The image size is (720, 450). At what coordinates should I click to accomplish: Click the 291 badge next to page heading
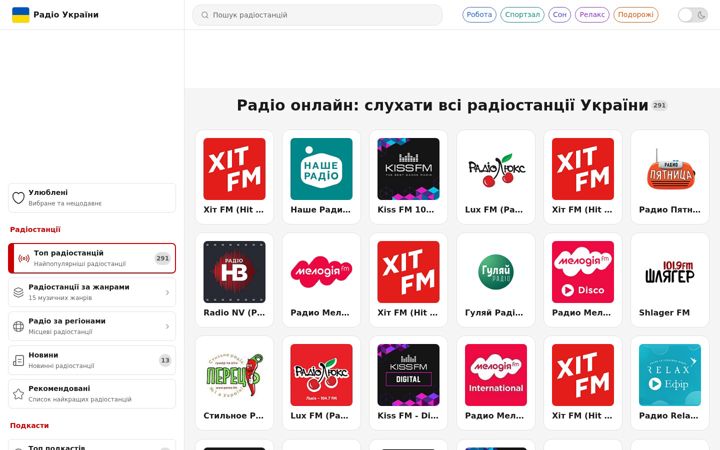point(659,106)
